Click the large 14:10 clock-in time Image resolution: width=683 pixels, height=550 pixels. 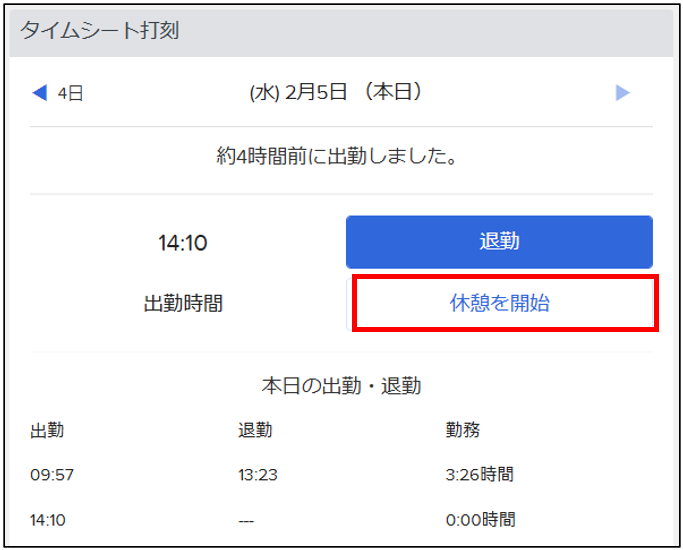pyautogui.click(x=183, y=242)
